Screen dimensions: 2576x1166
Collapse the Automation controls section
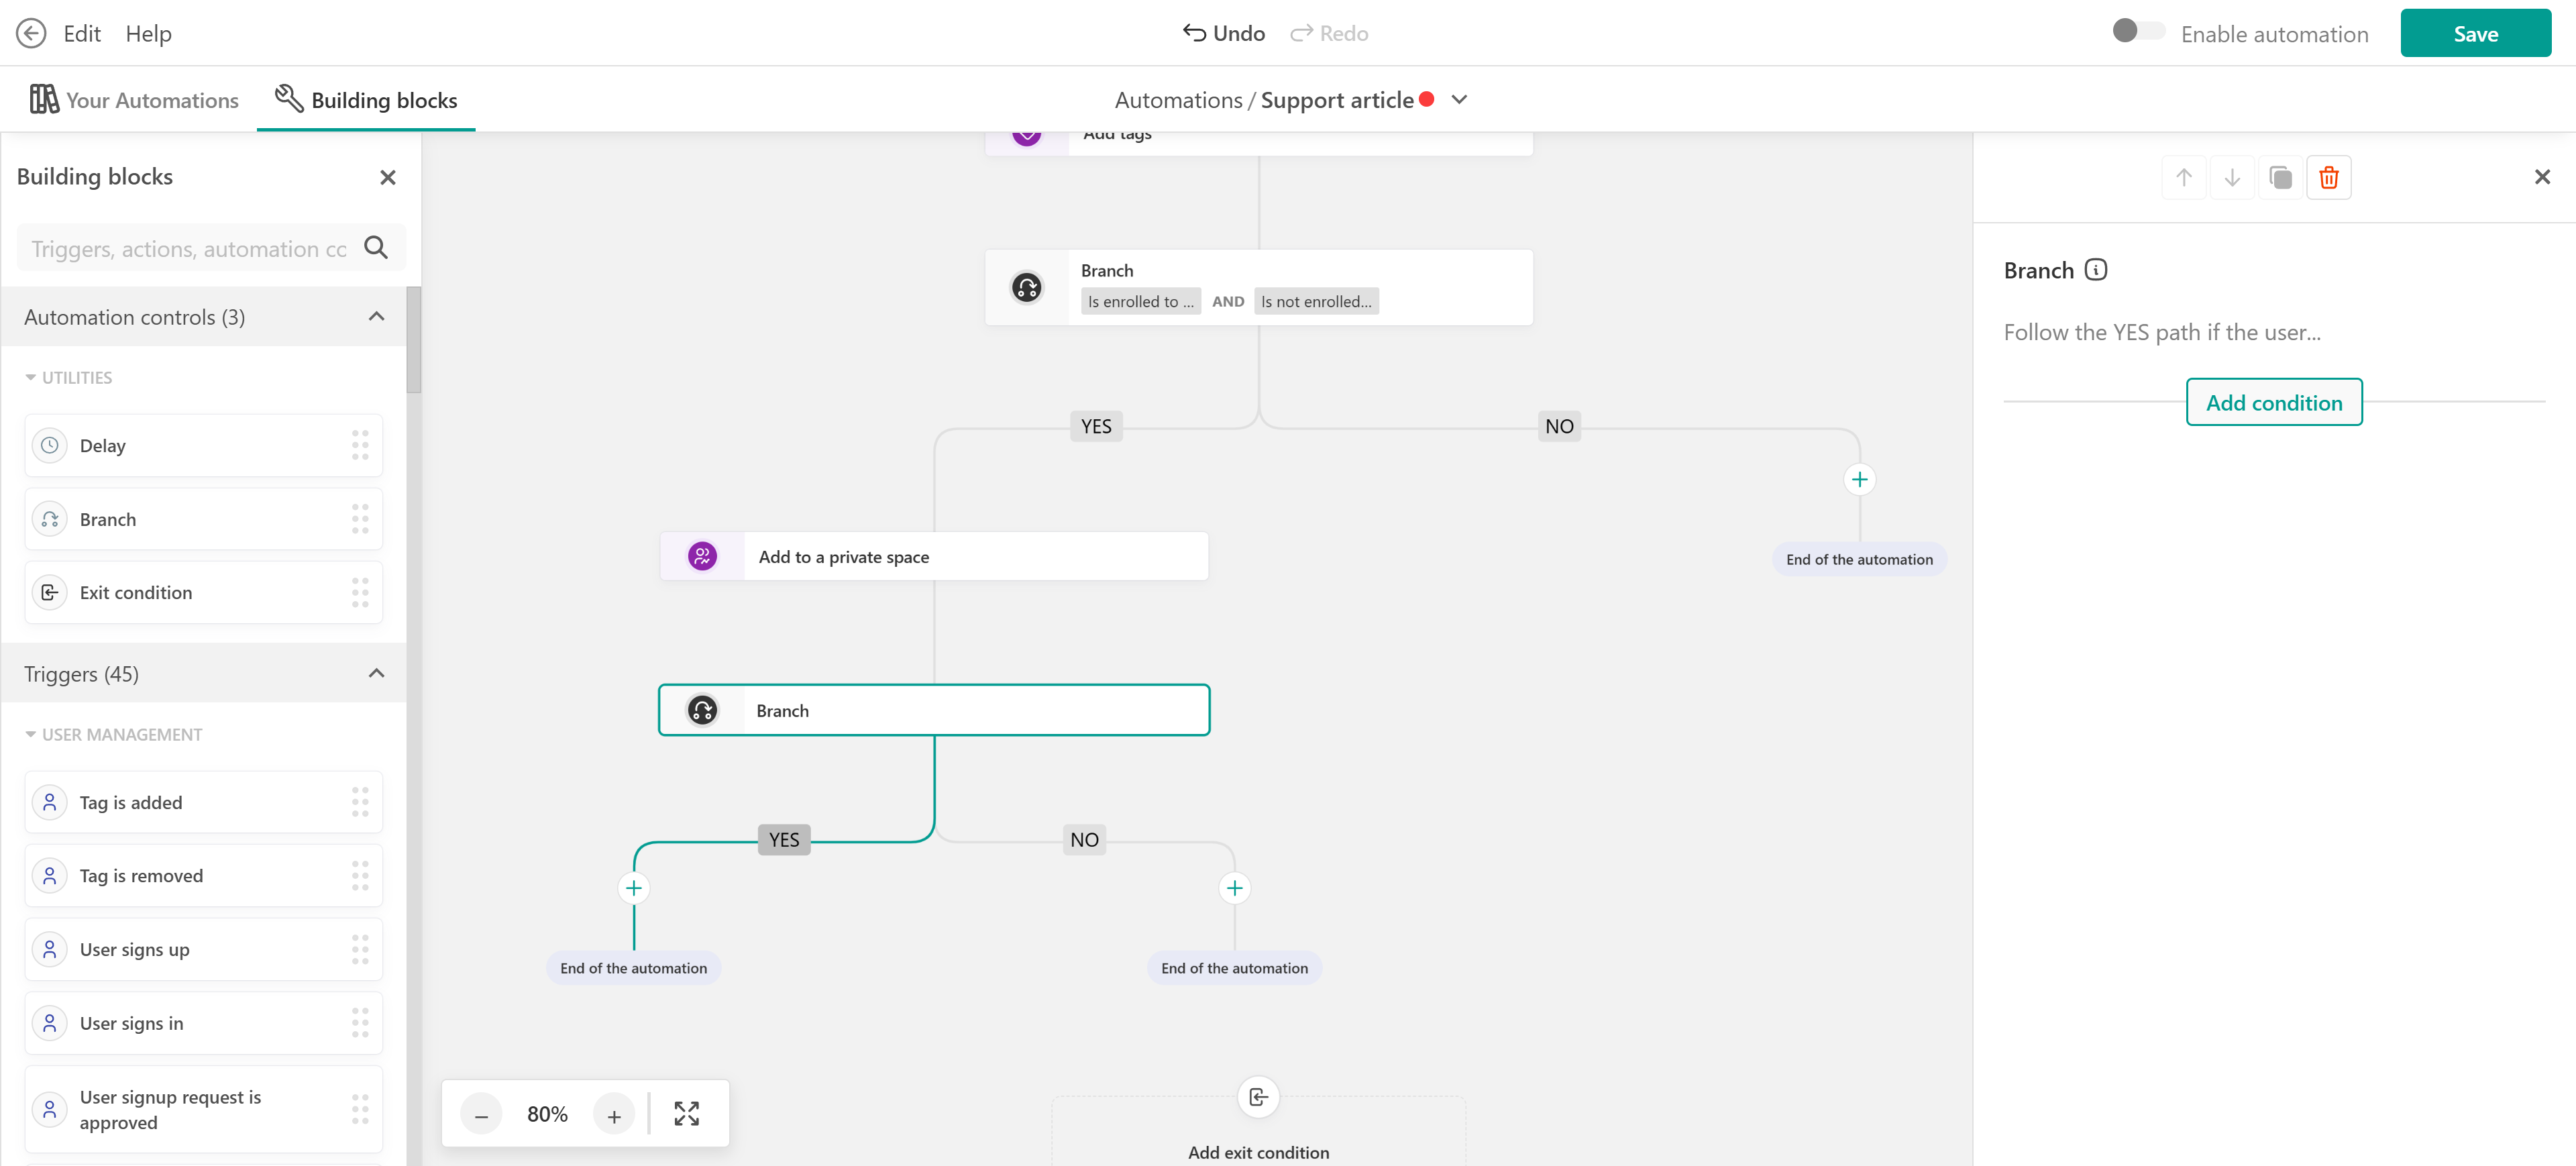click(376, 317)
